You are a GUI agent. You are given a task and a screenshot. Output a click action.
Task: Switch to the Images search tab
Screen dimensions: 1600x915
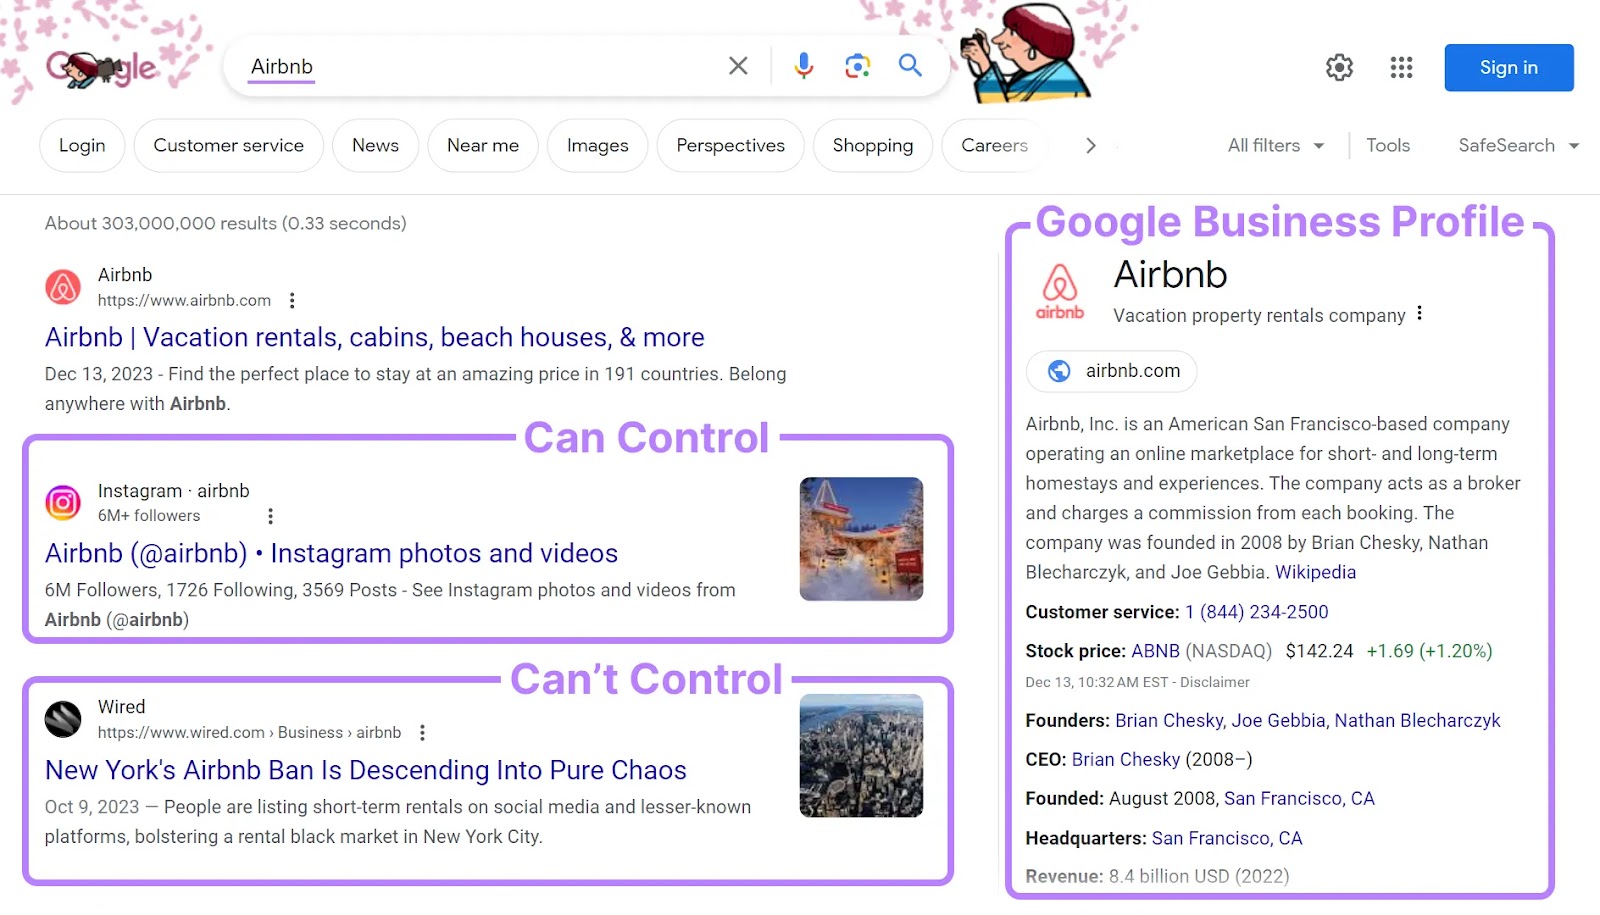click(x=597, y=145)
